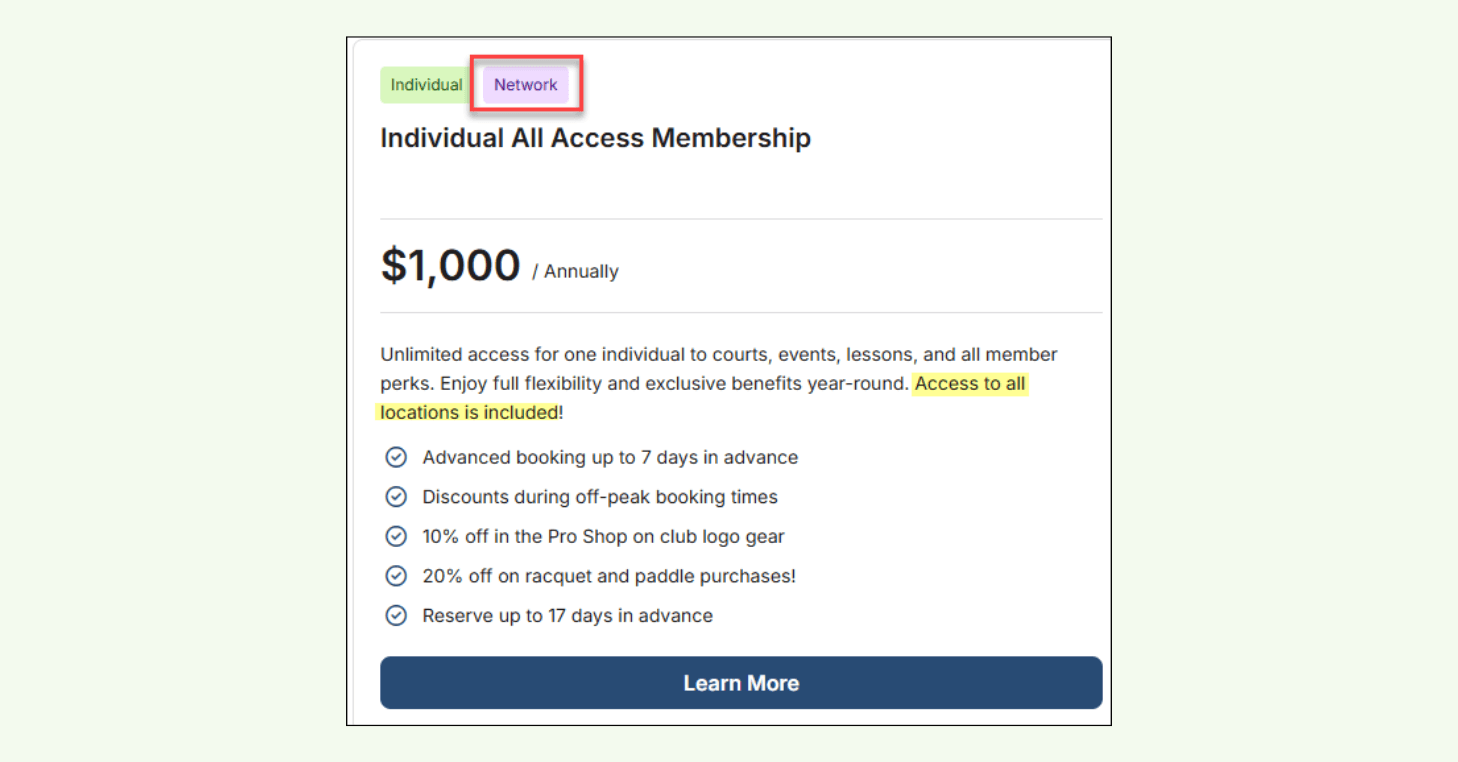1458x762 pixels.
Task: Click highlighted Access to all locations text
Action: (970, 383)
